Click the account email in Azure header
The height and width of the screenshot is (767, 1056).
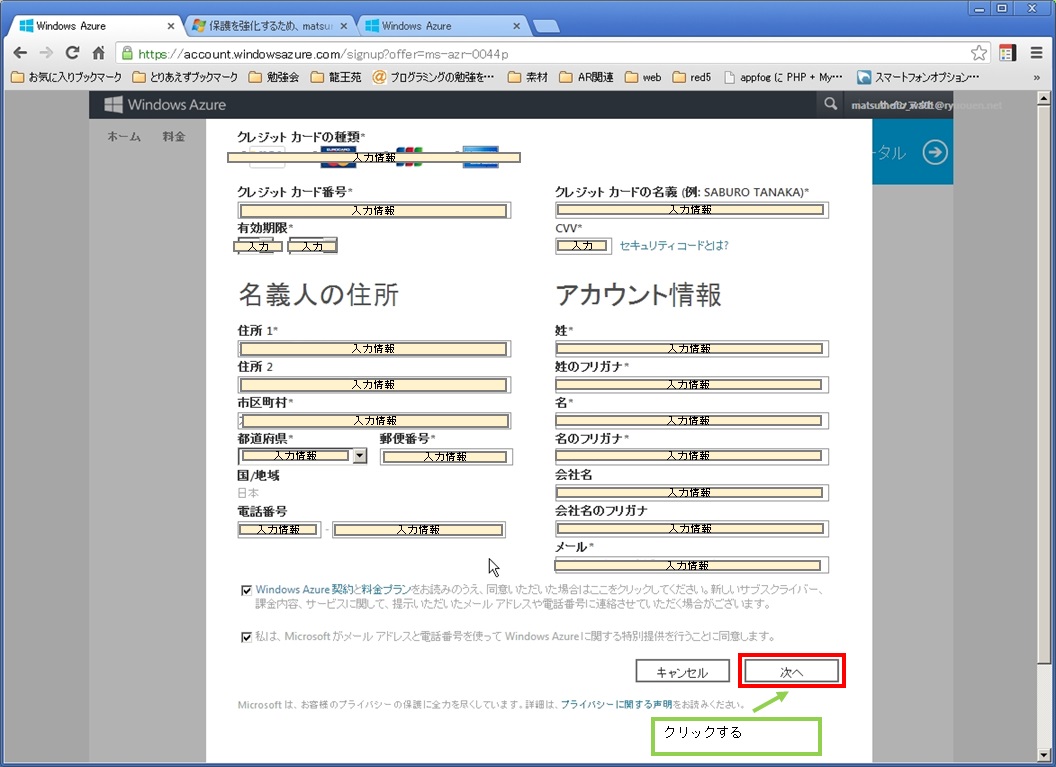(x=926, y=105)
